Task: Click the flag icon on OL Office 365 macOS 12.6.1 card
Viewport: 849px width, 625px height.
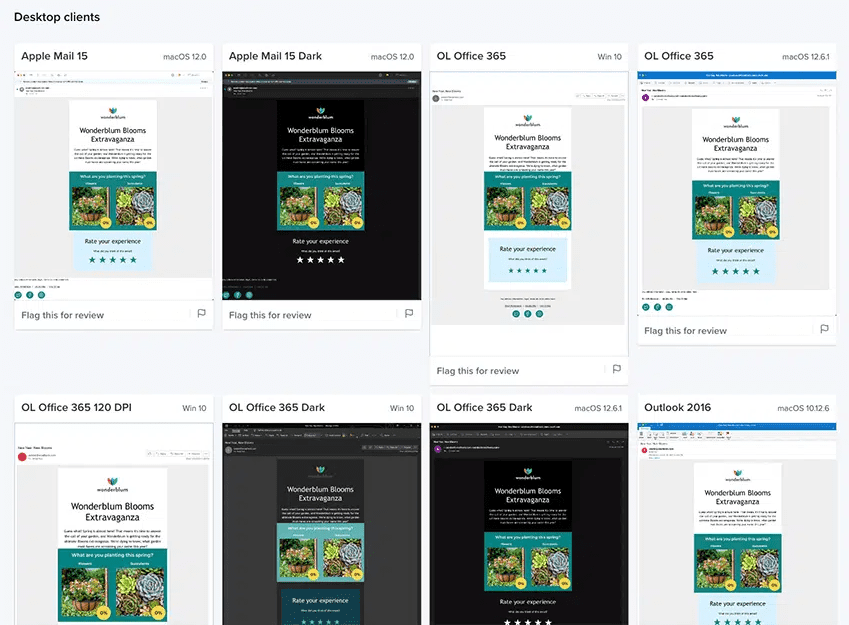Action: pos(824,330)
